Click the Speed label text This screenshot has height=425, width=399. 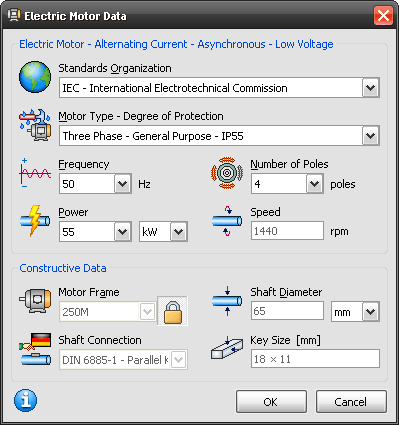click(265, 213)
